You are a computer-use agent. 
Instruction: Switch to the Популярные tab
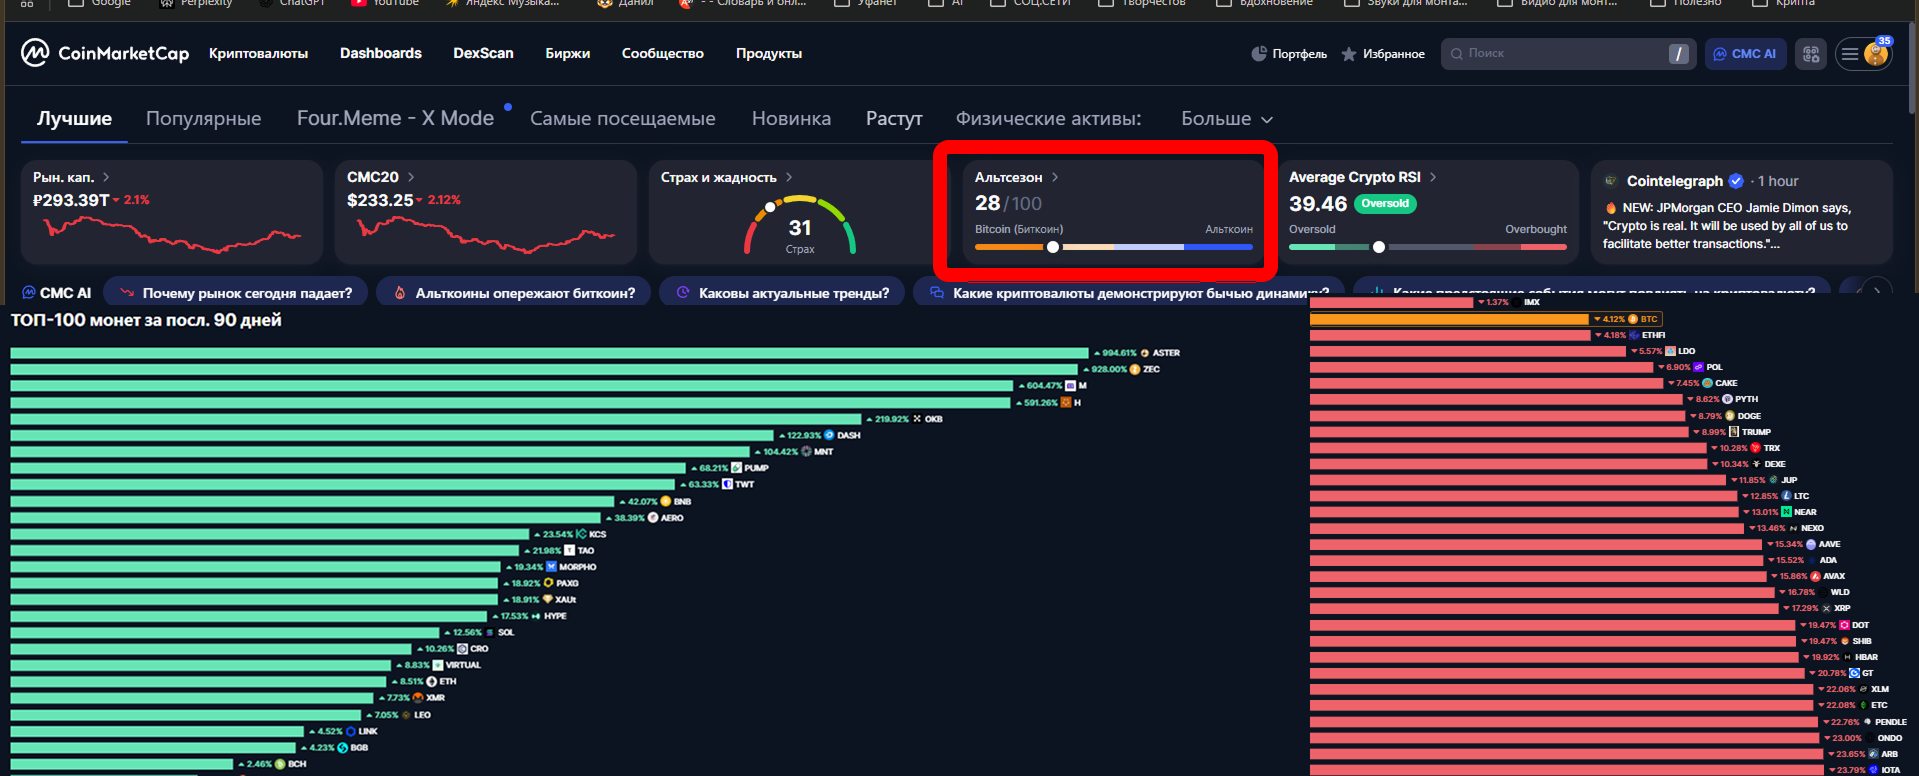tap(203, 119)
